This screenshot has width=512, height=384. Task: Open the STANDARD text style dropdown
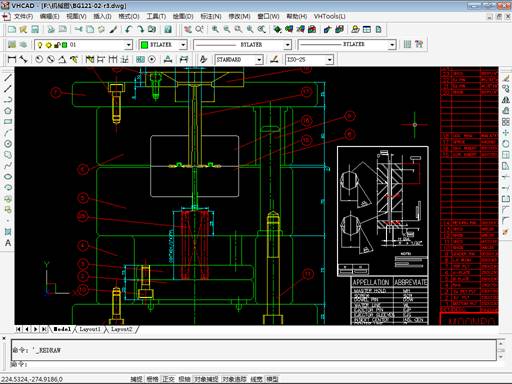[259, 60]
